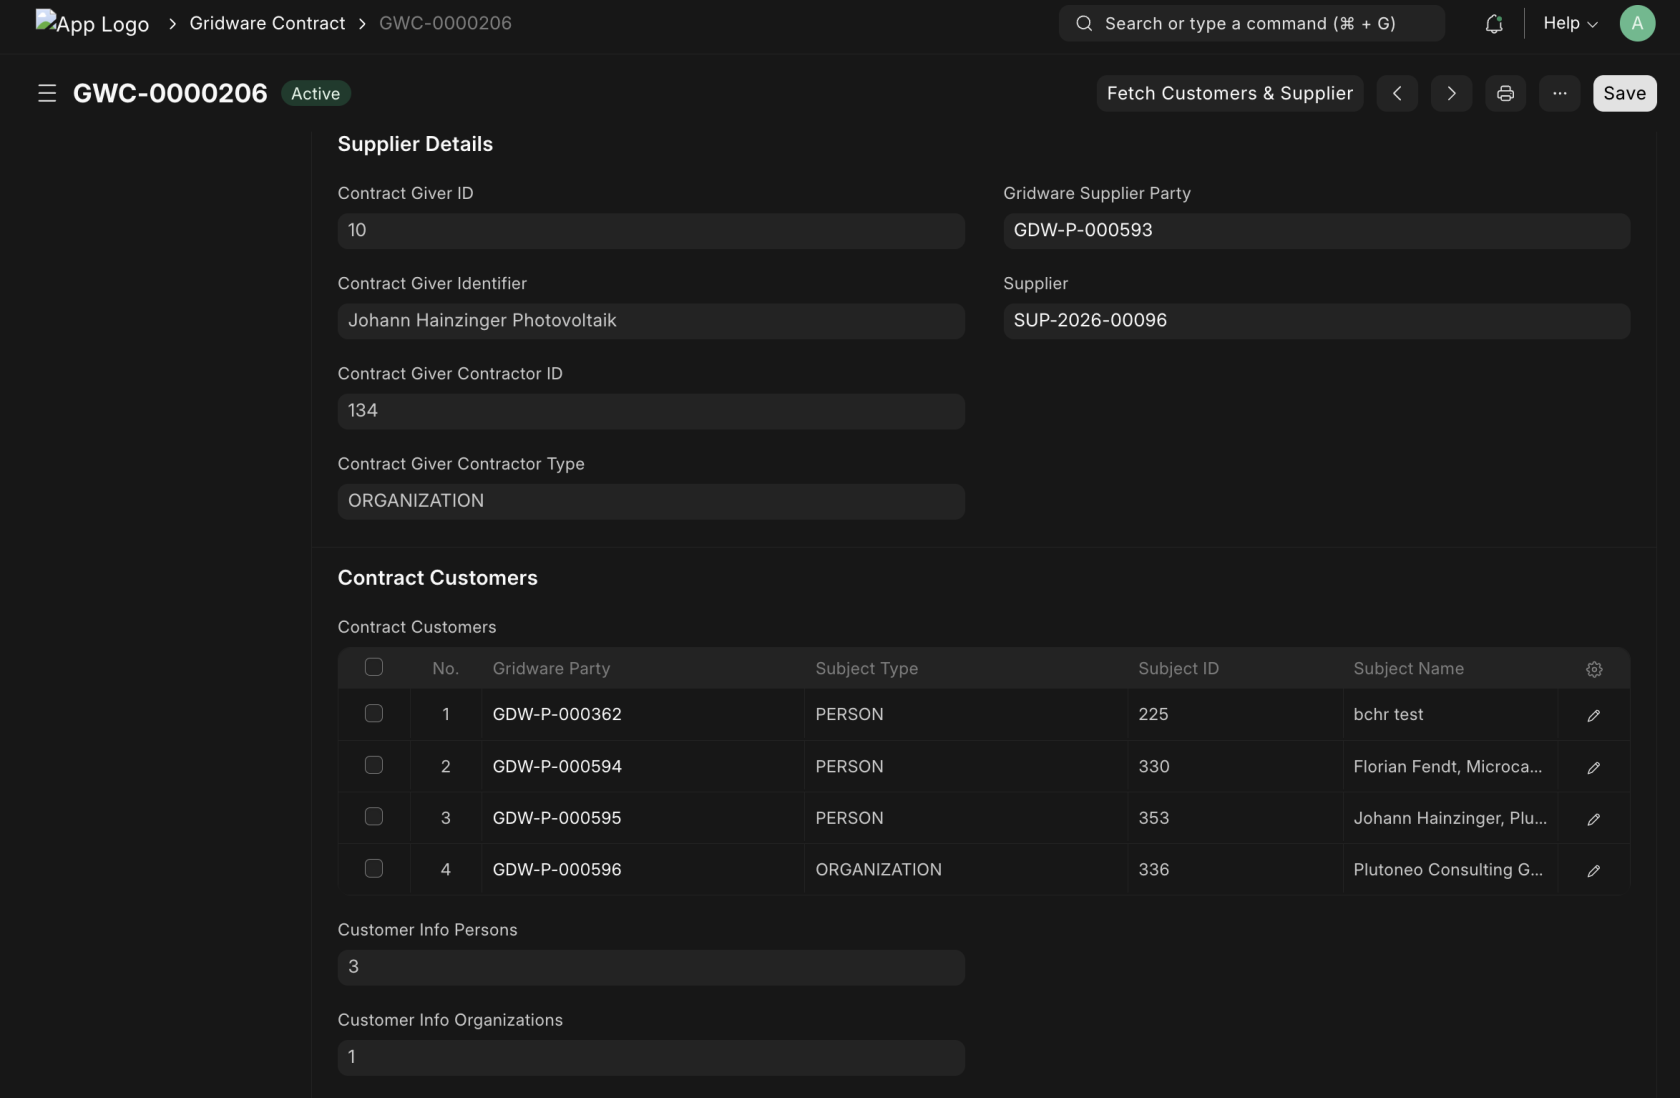Print this contract document
The image size is (1680, 1098).
1505,93
